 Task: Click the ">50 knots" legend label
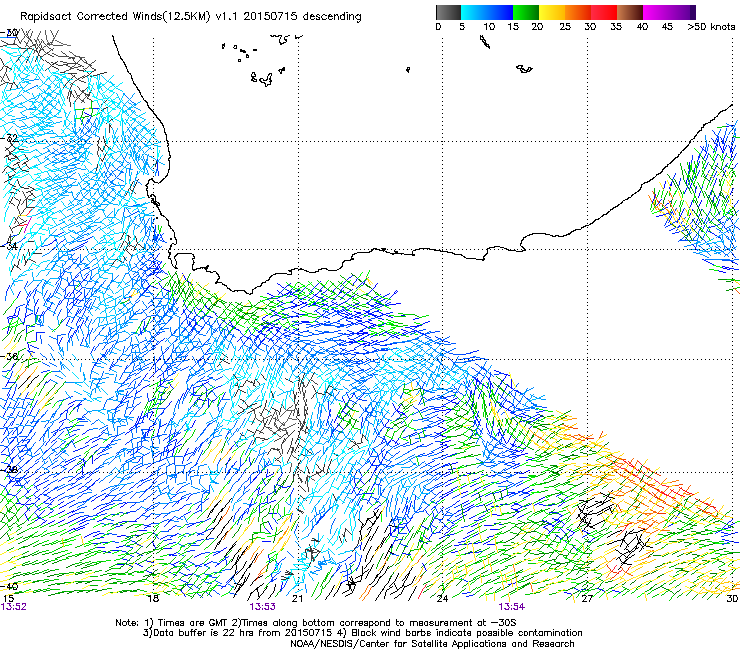[x=711, y=27]
